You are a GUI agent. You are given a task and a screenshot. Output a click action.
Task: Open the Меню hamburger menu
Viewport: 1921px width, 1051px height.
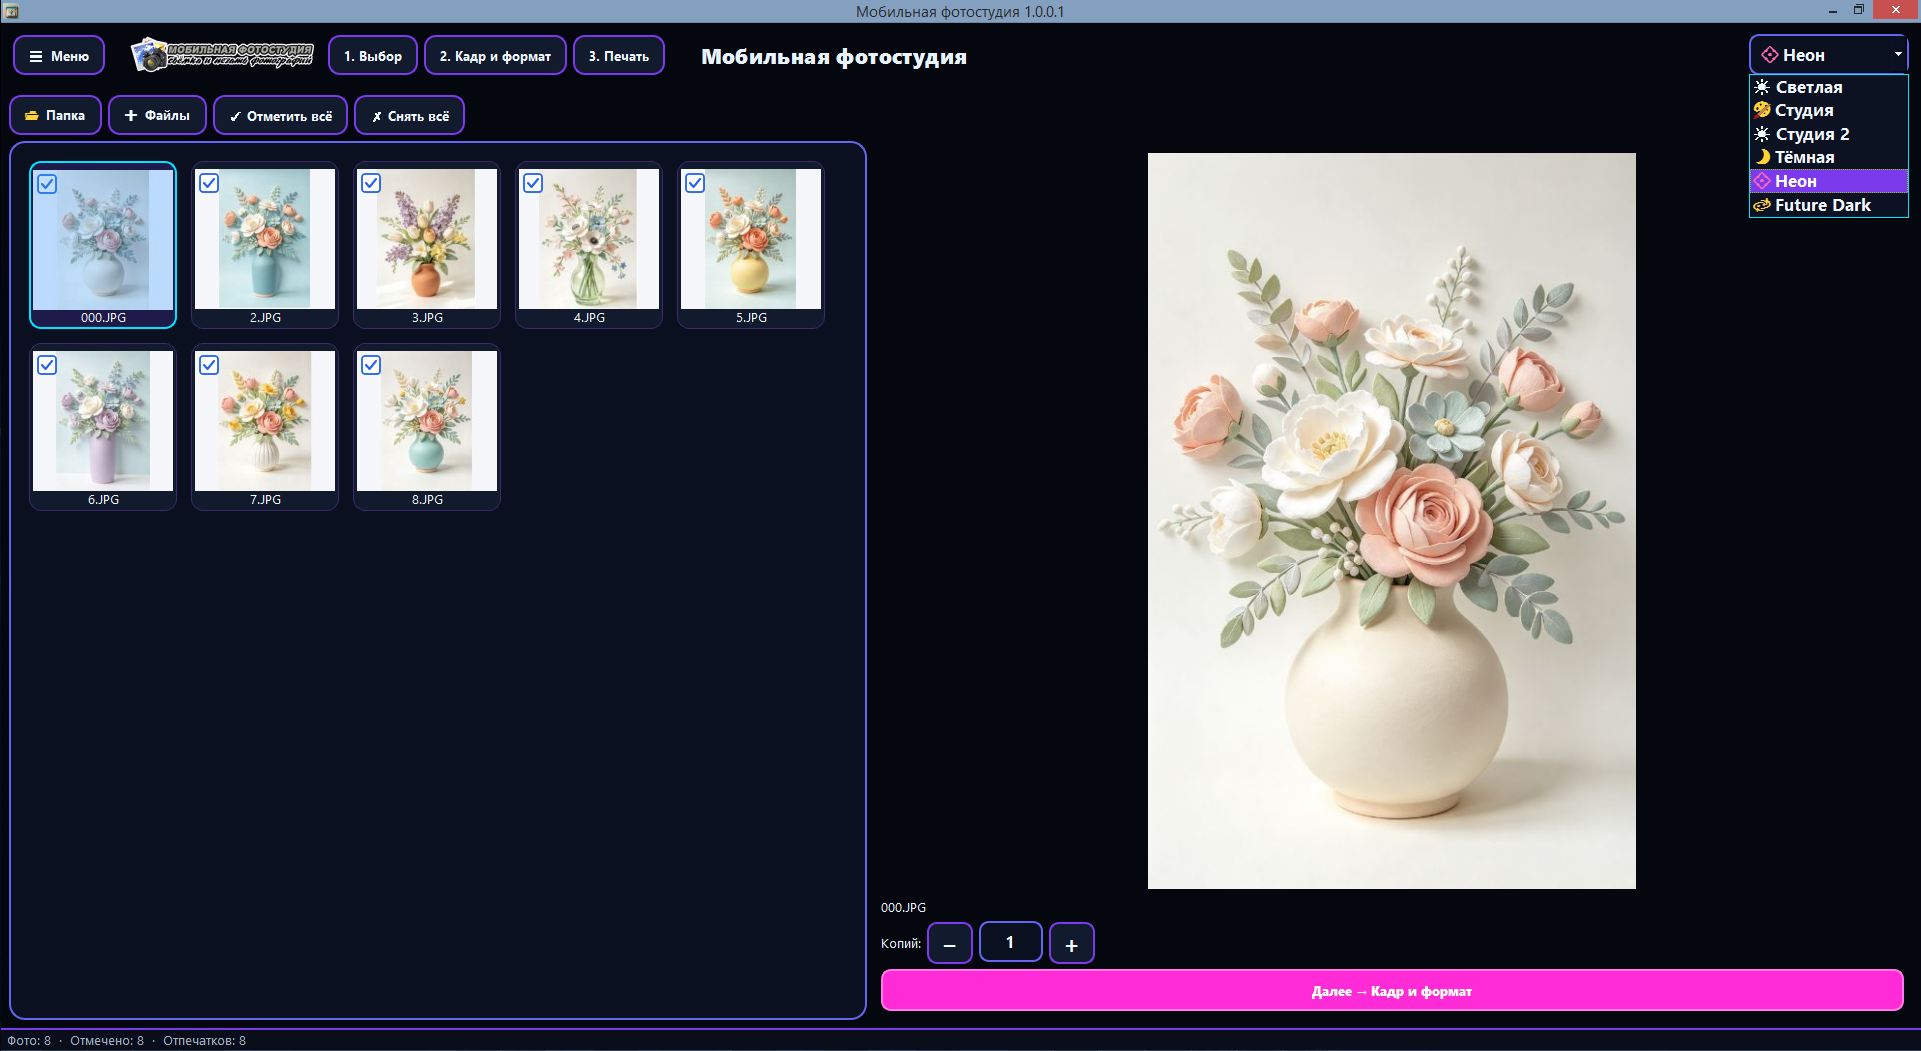coord(59,56)
